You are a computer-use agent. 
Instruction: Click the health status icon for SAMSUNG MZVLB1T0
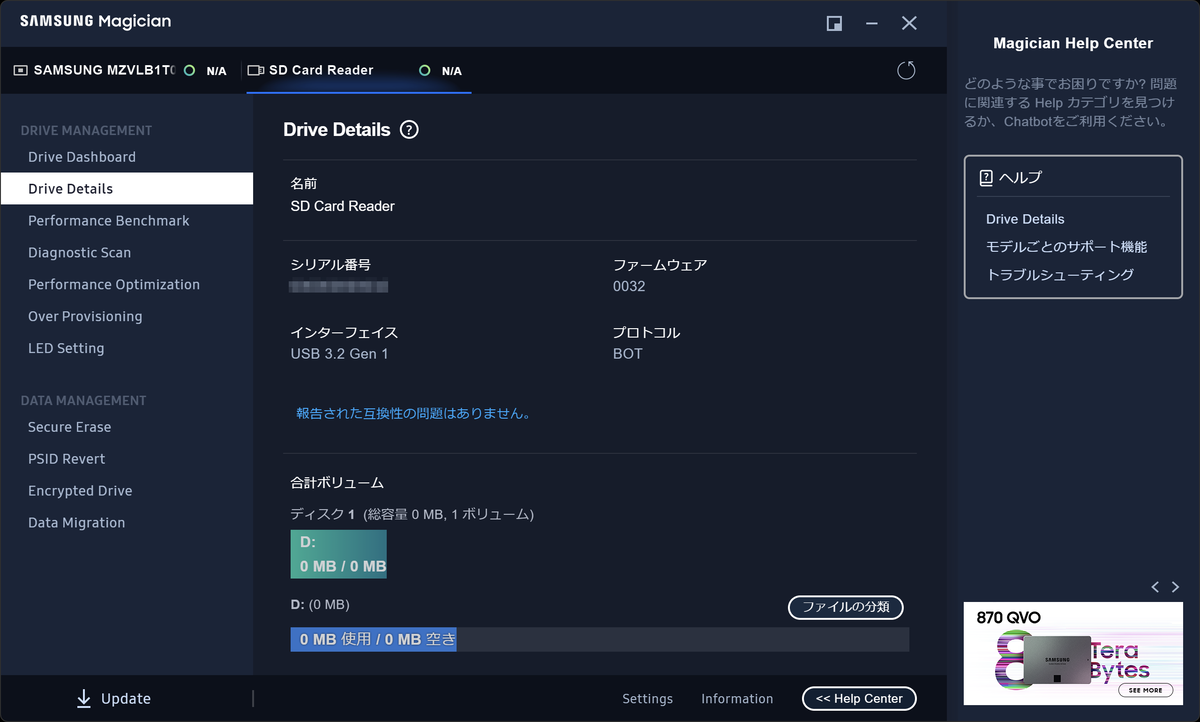click(x=189, y=70)
